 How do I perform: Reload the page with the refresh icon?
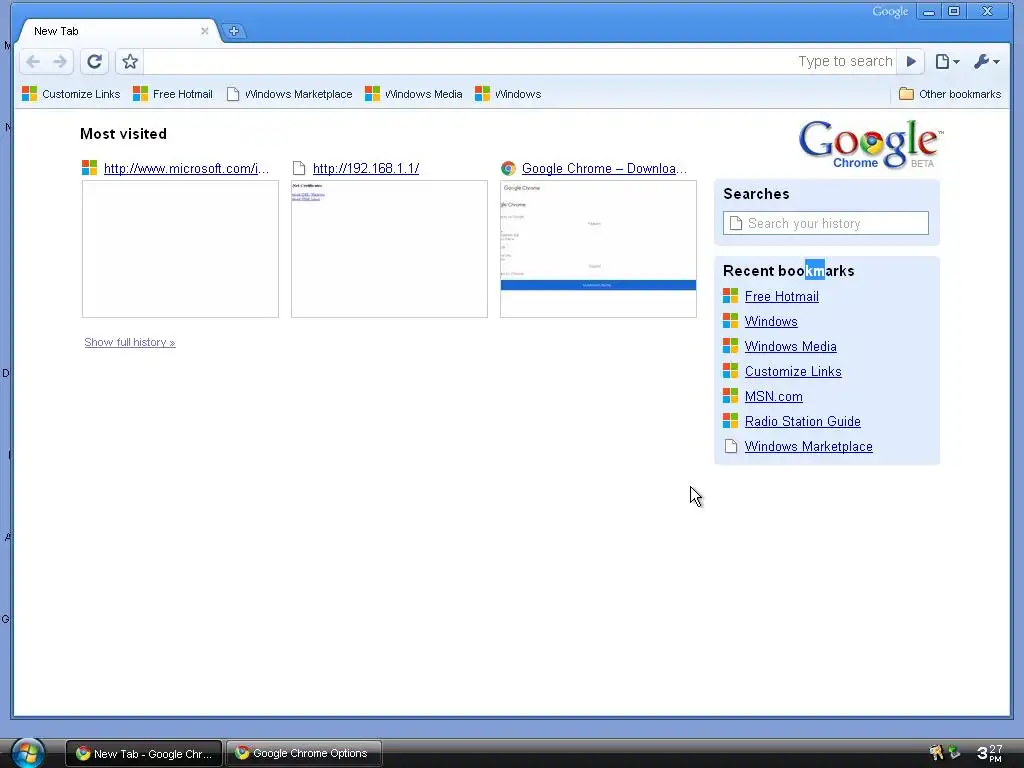point(95,61)
